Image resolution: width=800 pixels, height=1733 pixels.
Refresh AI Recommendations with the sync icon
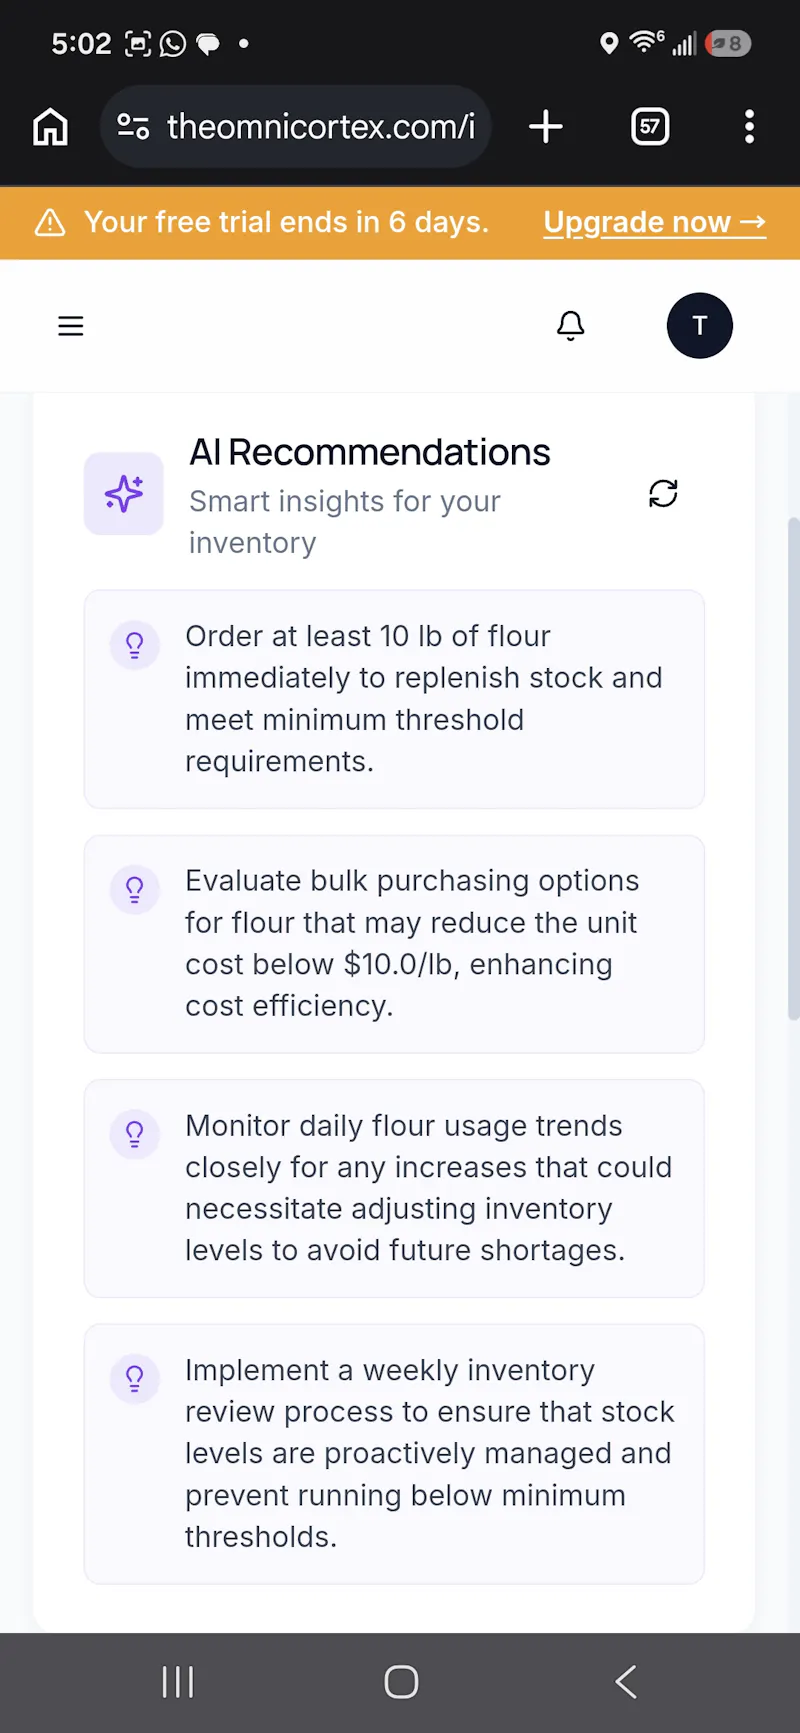pos(663,494)
